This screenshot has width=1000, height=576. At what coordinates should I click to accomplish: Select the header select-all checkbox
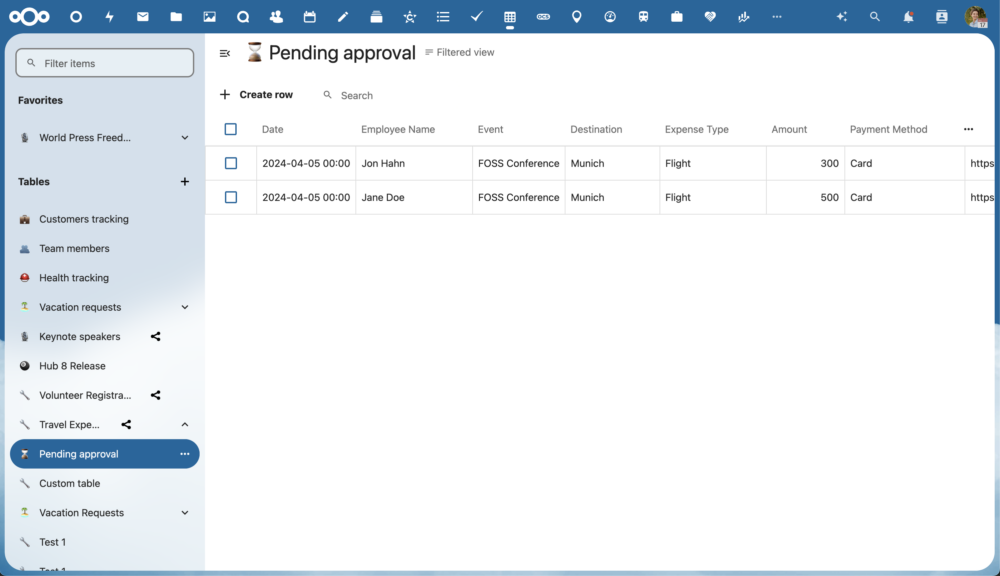231,129
